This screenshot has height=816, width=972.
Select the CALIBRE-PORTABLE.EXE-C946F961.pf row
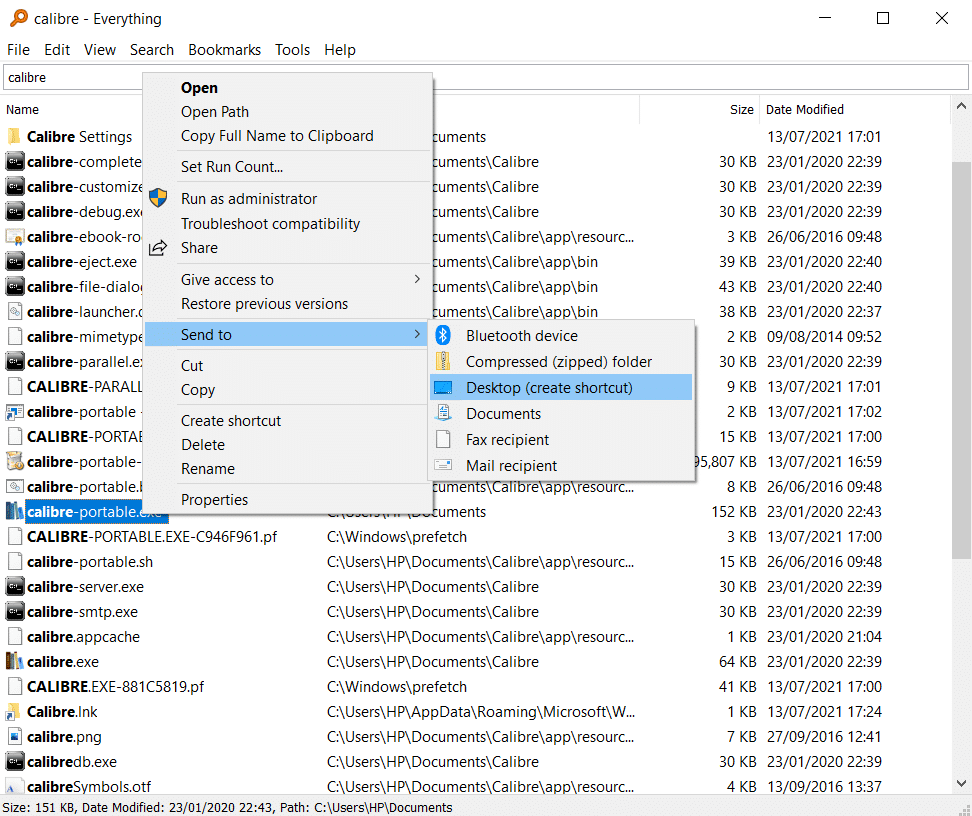coord(476,536)
